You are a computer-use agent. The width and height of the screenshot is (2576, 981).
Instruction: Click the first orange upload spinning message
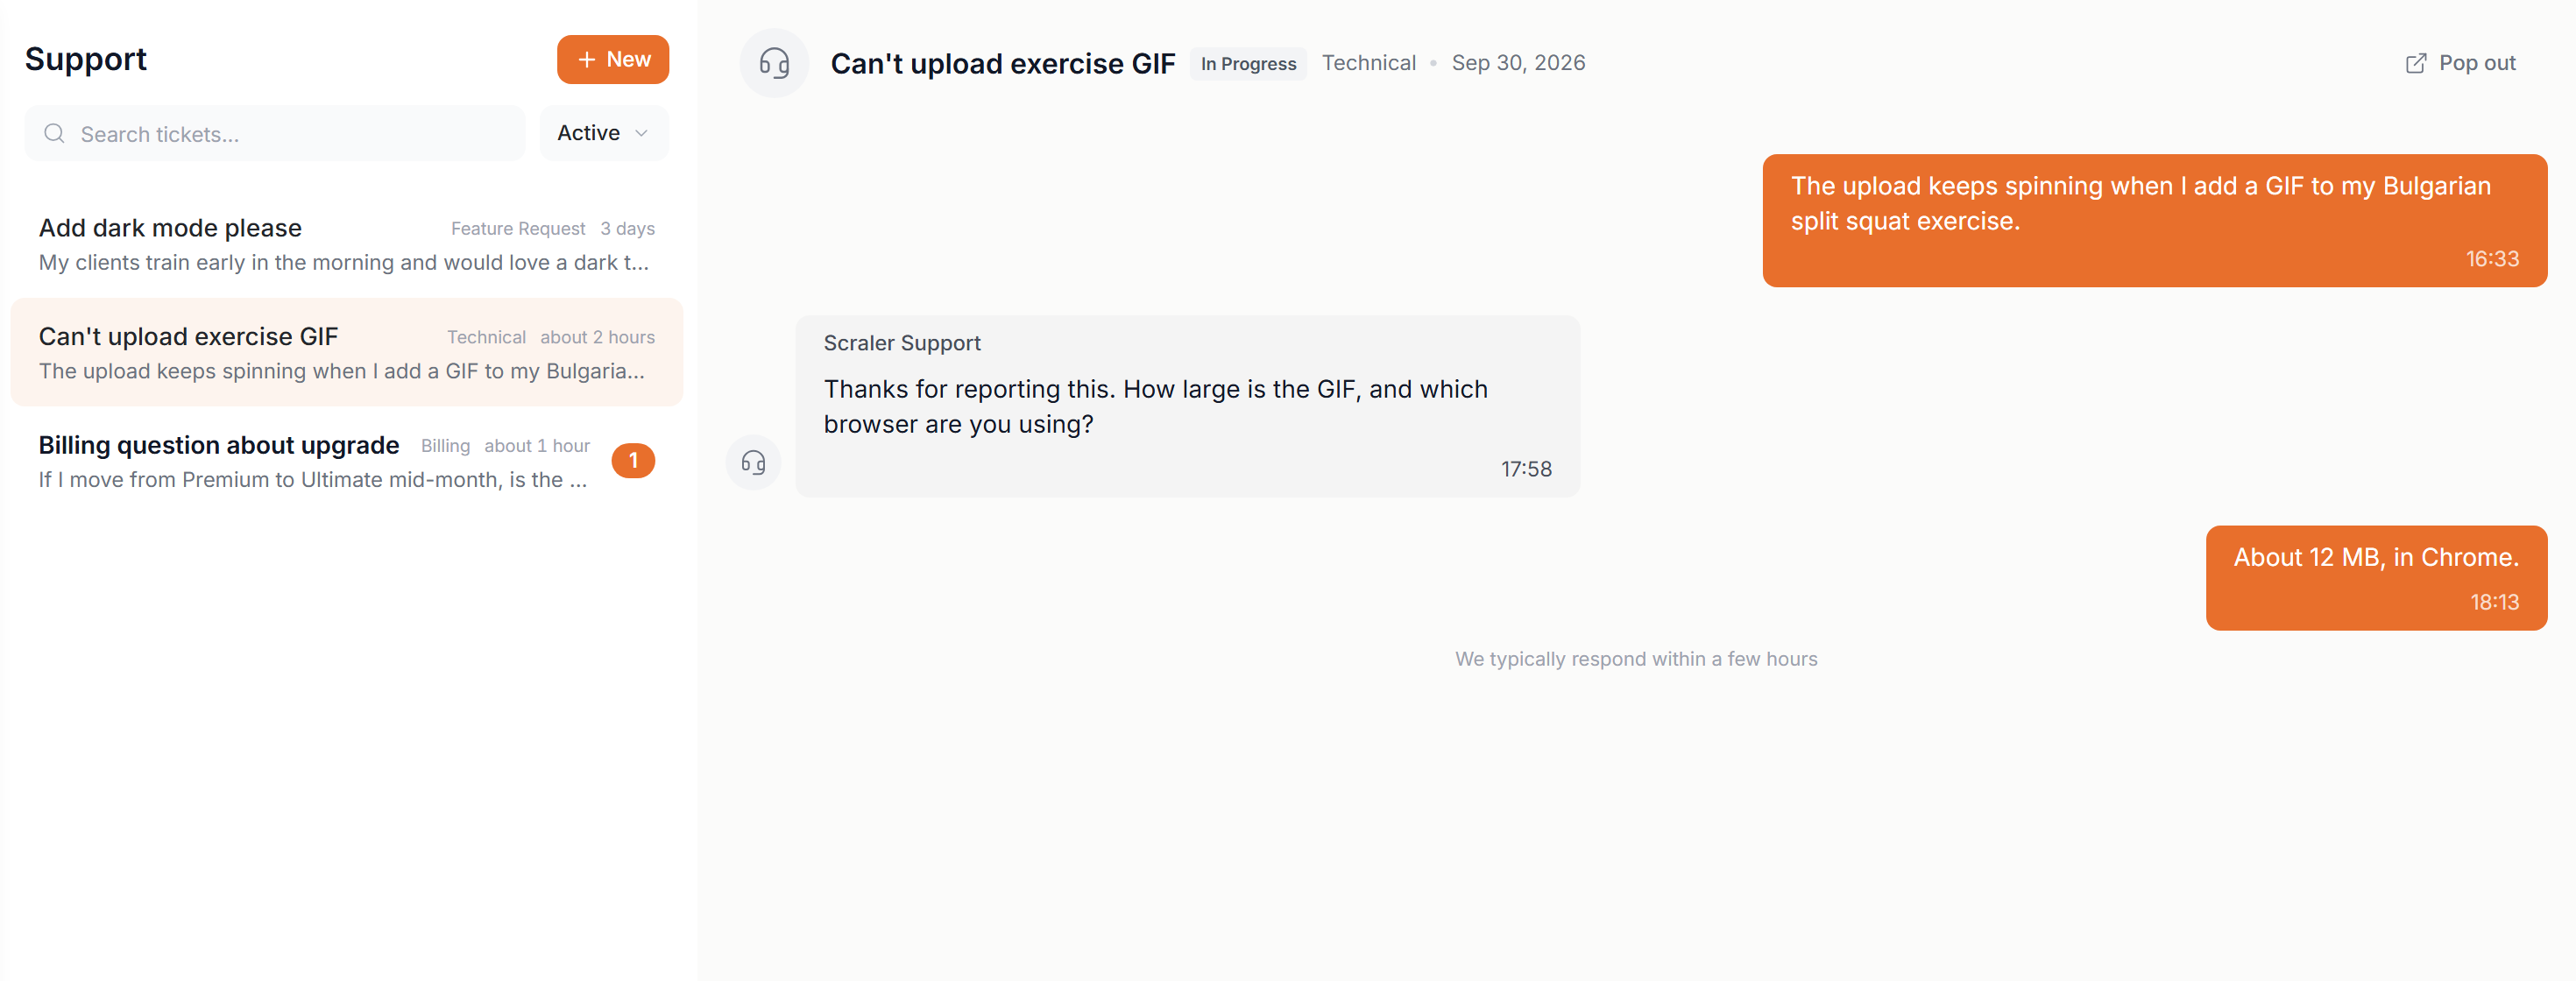tap(2154, 221)
